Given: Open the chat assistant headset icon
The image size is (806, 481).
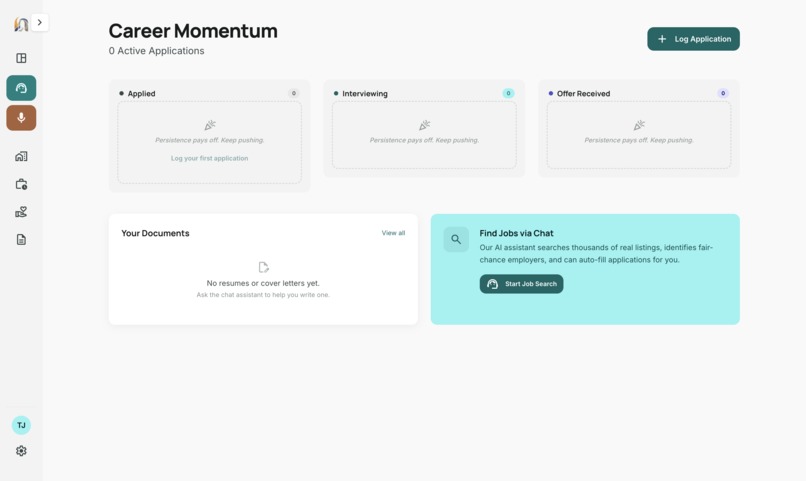Looking at the screenshot, I should point(21,88).
